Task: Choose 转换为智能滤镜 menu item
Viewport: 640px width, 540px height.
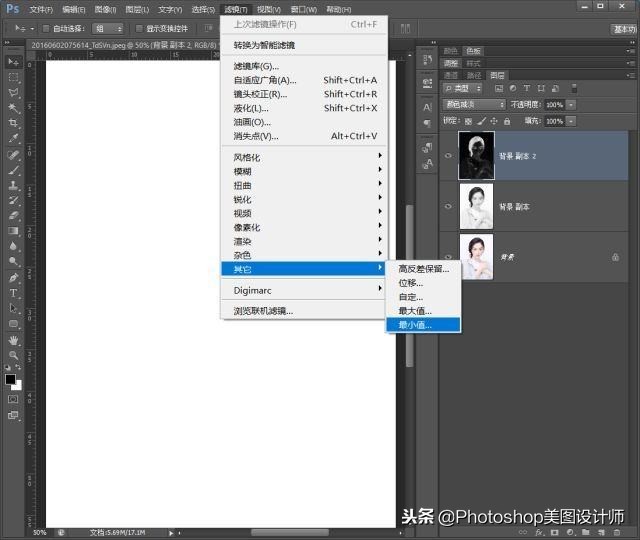Action: click(x=304, y=45)
